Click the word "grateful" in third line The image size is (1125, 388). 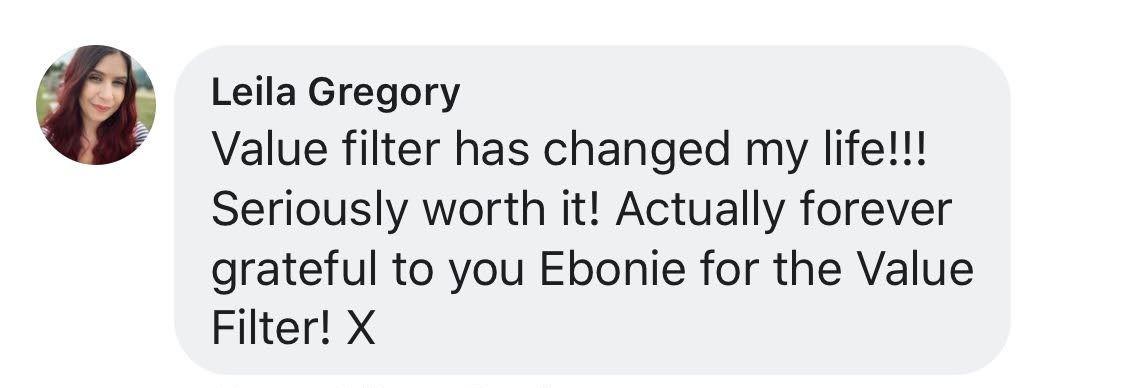pyautogui.click(x=294, y=271)
